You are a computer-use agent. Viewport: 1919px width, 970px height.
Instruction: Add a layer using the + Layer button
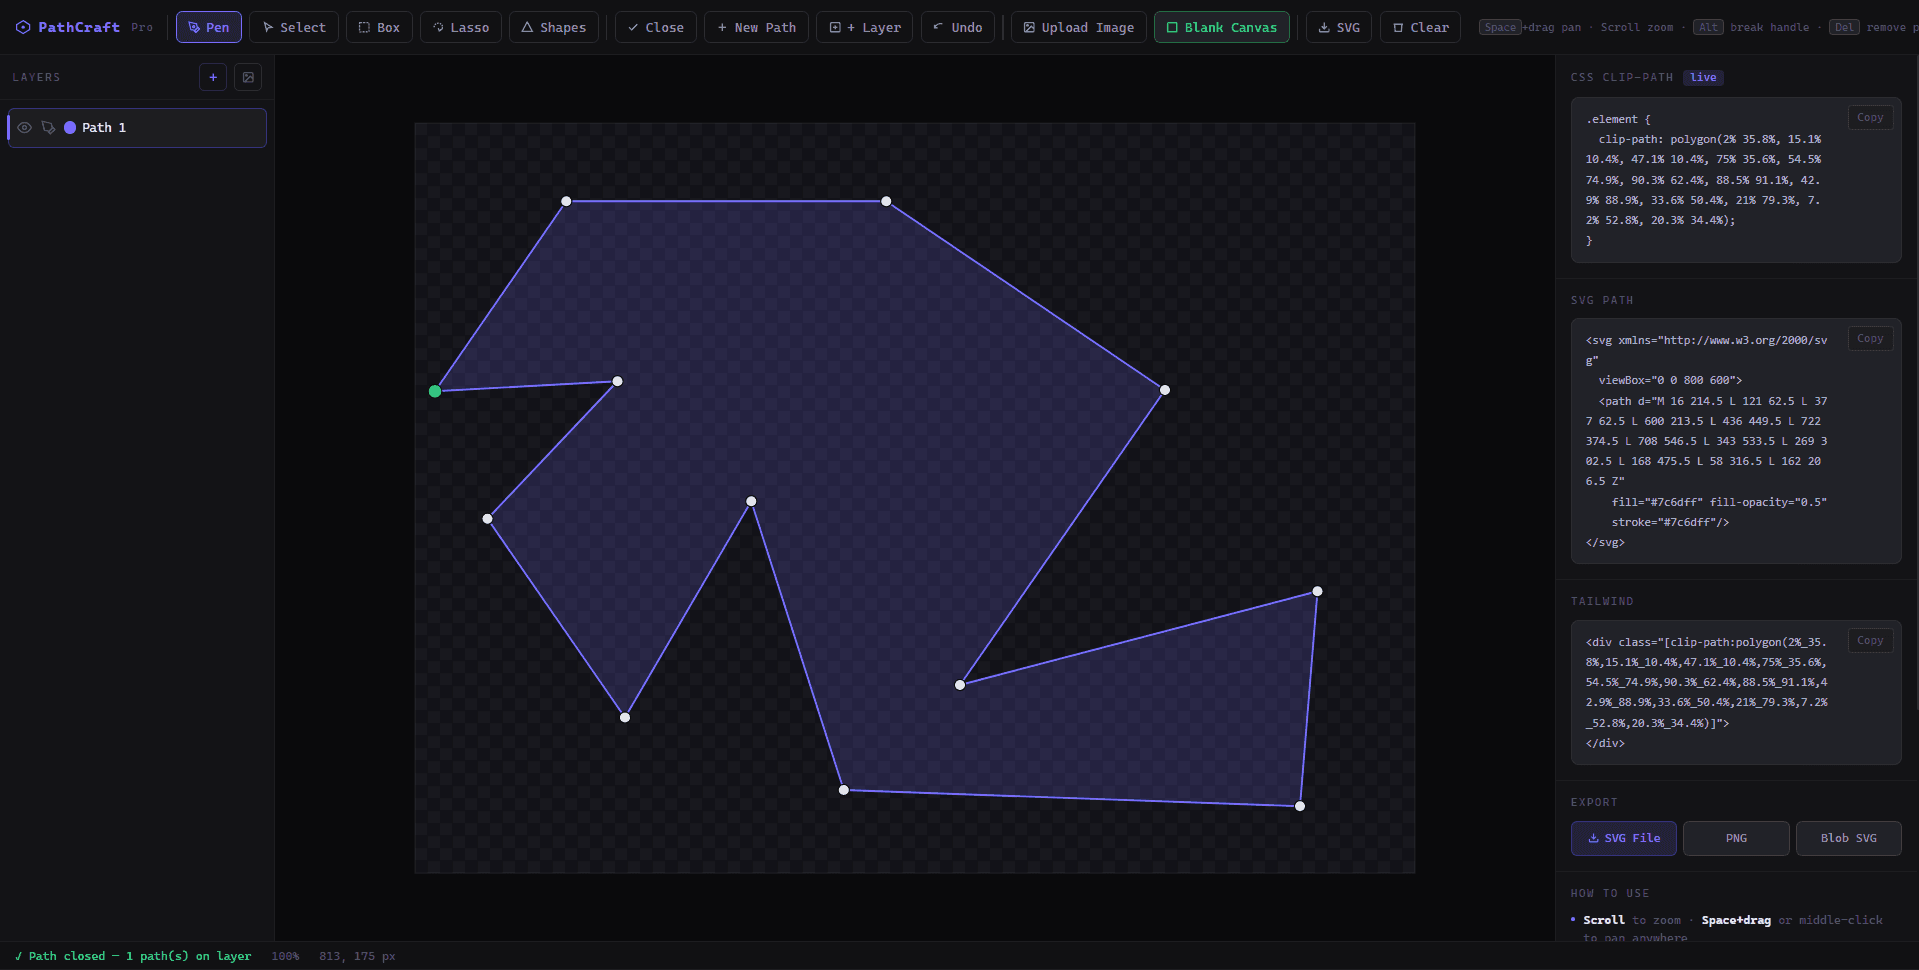pyautogui.click(x=864, y=27)
